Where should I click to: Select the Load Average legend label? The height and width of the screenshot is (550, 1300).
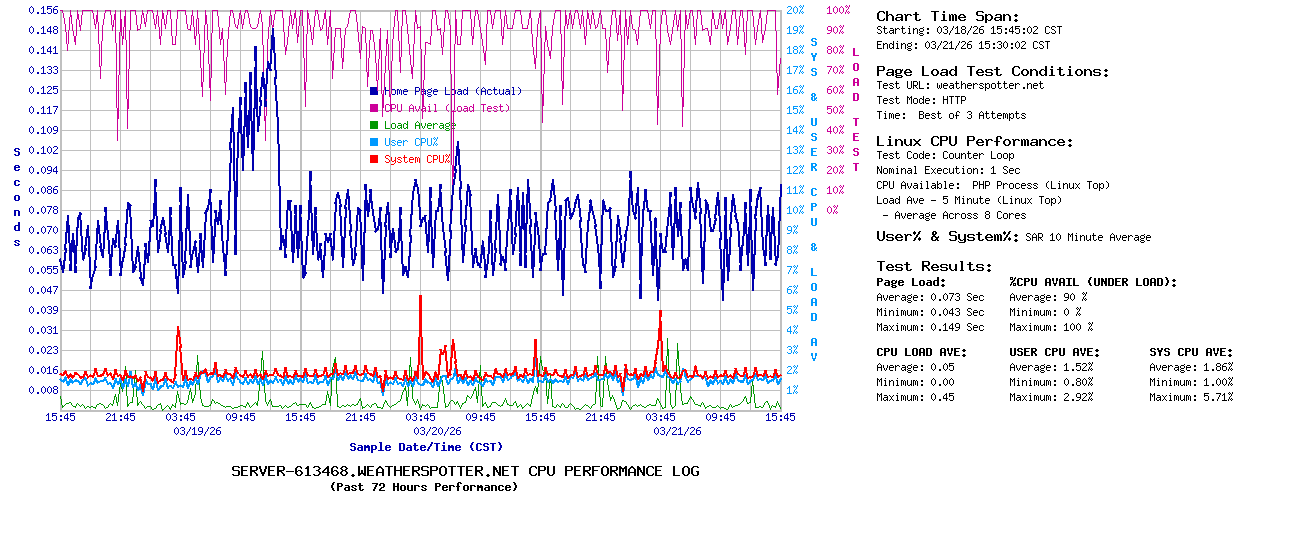[x=419, y=125]
